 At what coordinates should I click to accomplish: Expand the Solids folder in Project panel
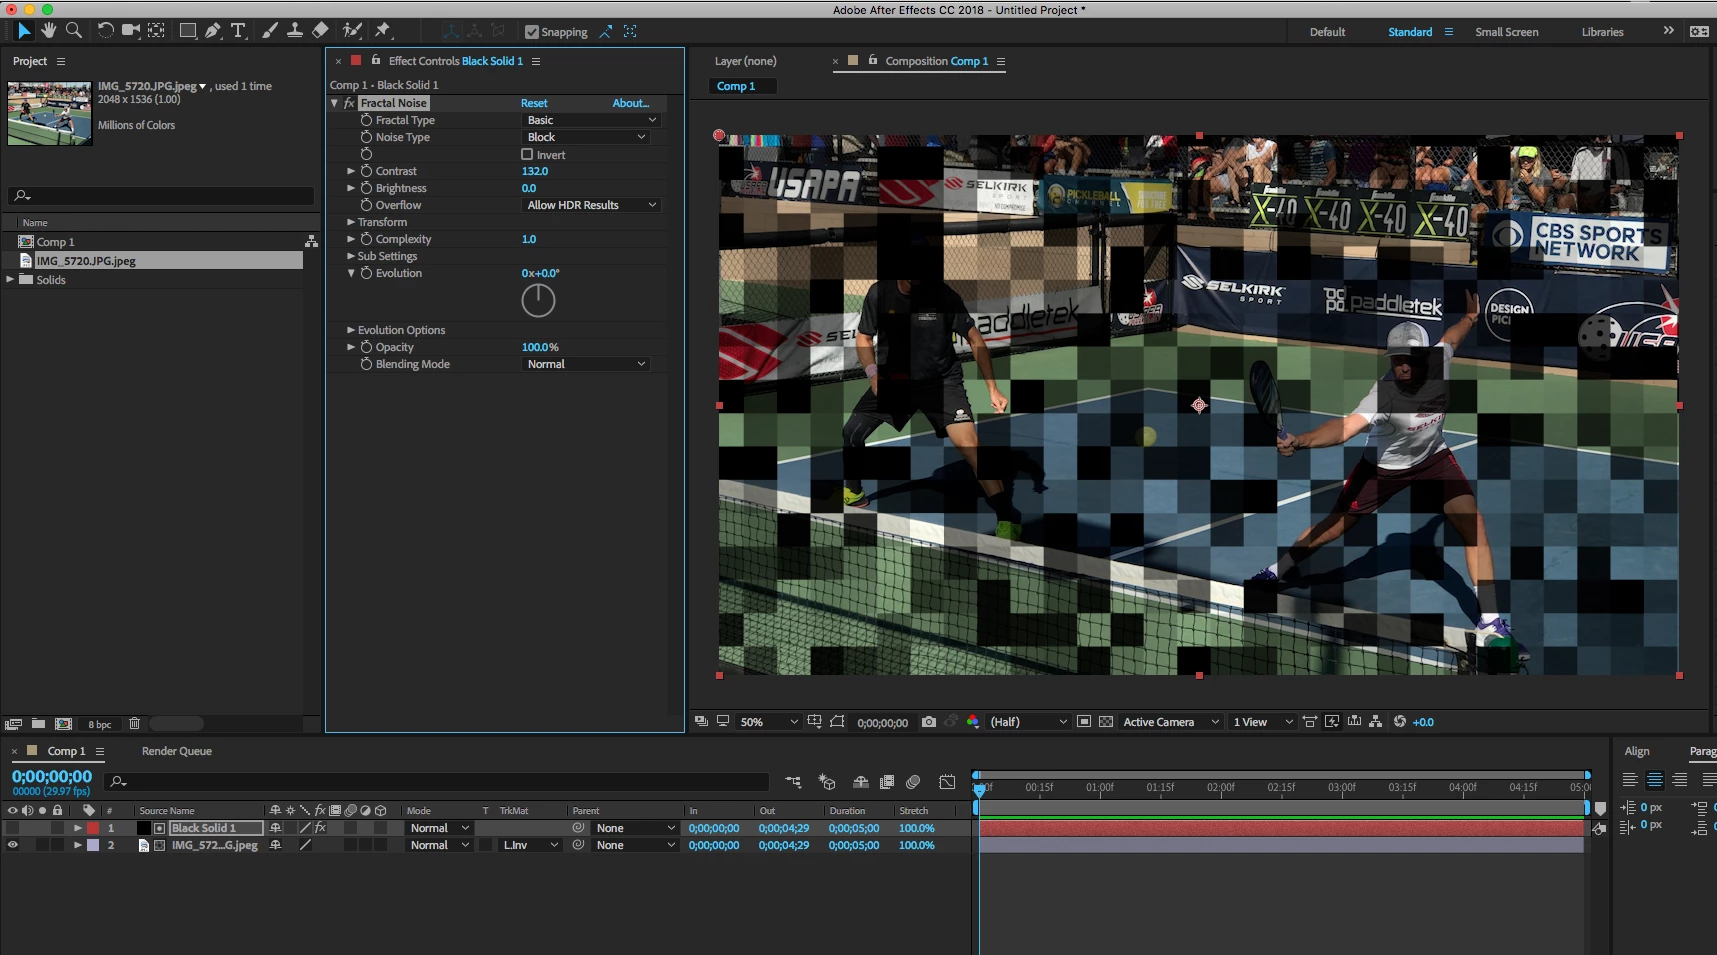pyautogui.click(x=11, y=280)
